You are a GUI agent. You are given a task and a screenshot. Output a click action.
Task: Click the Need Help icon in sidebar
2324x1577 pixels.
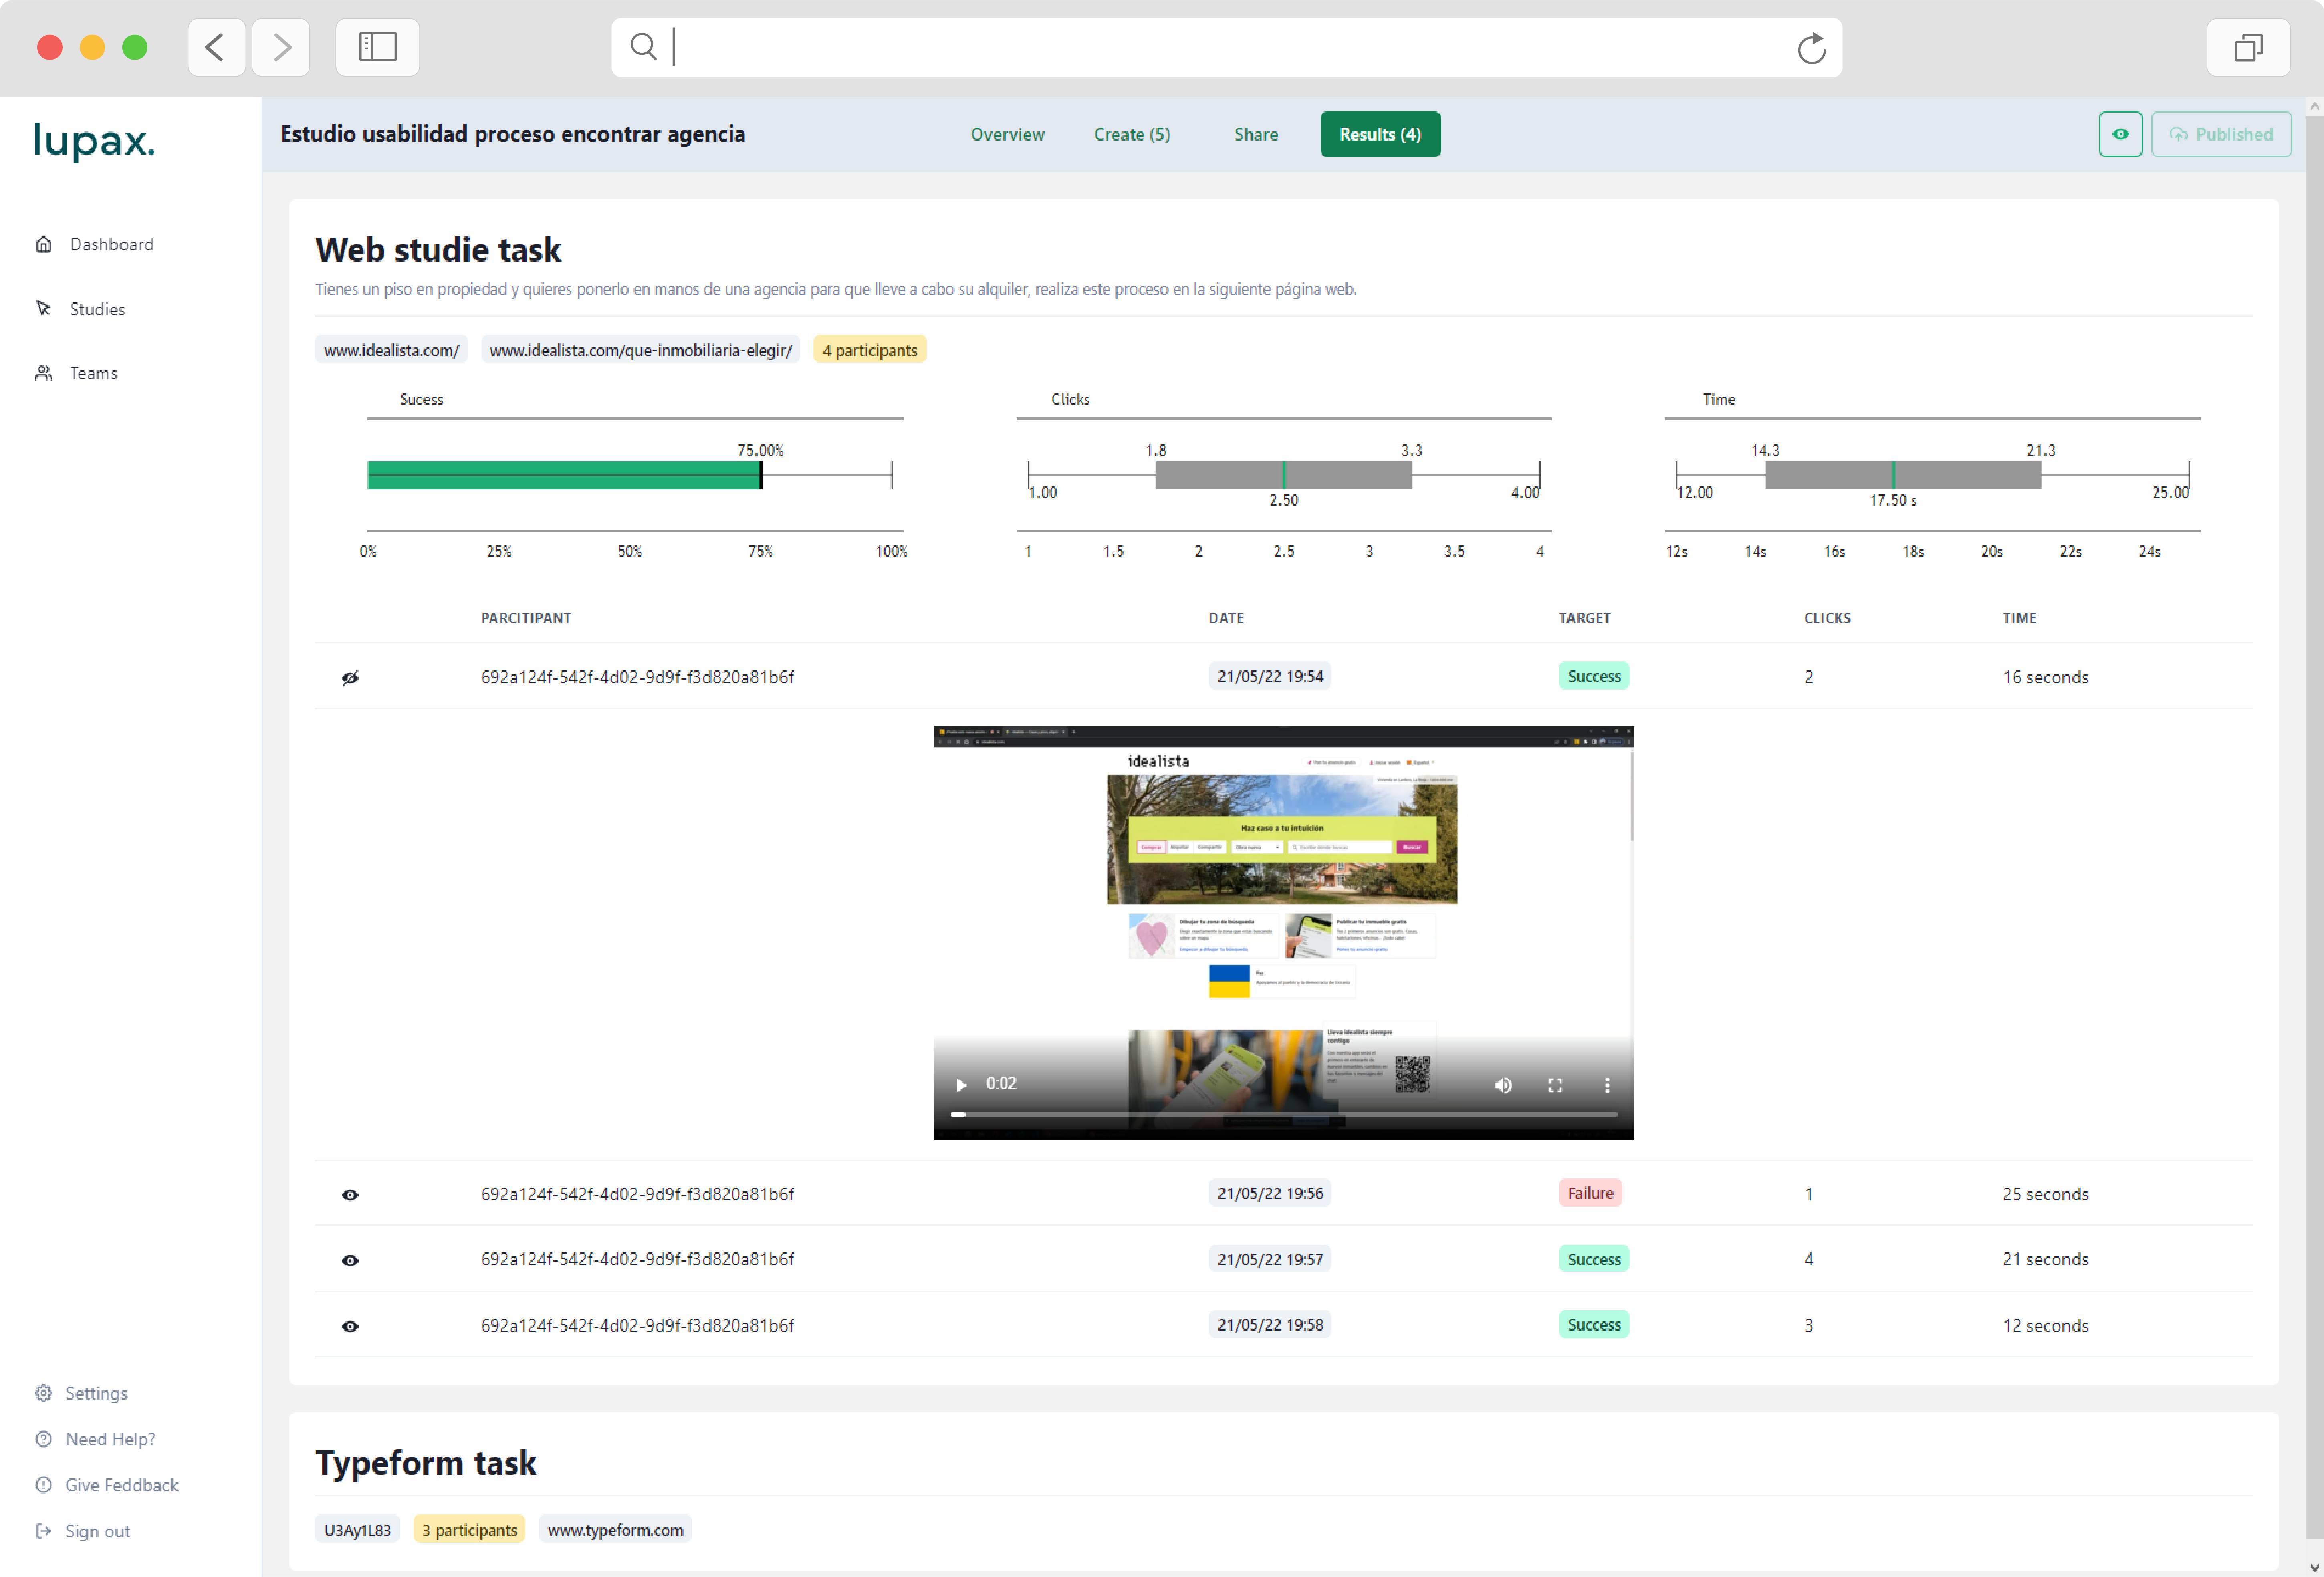point(44,1440)
